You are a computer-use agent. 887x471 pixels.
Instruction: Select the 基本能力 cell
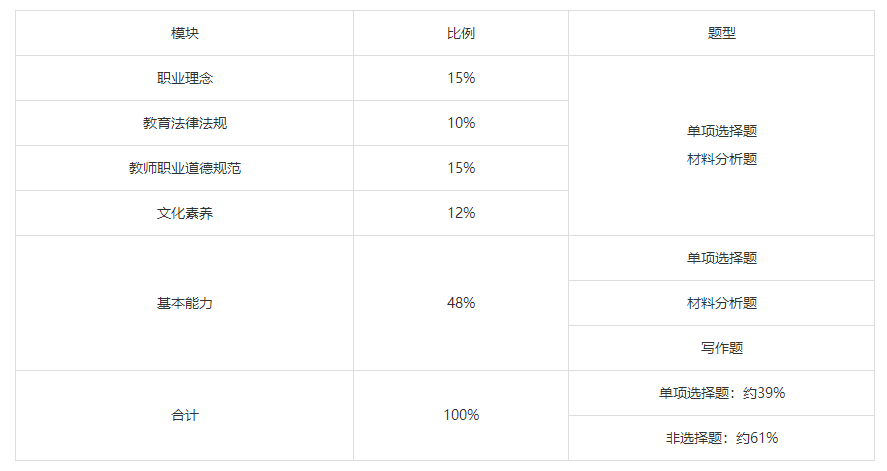(184, 303)
